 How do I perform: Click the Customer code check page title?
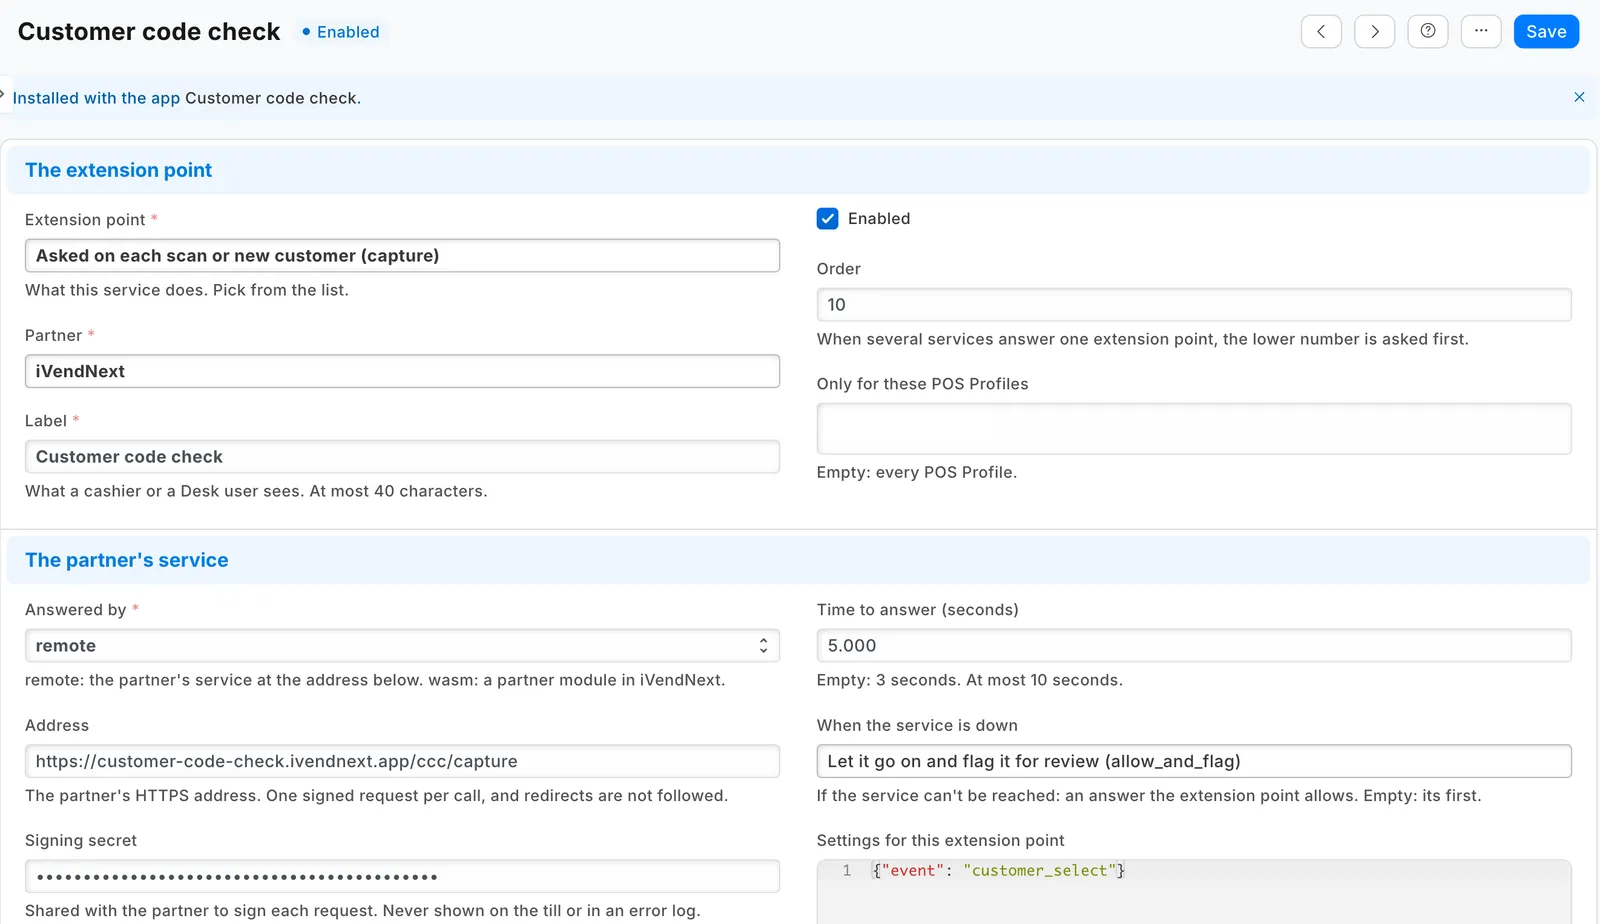(149, 32)
